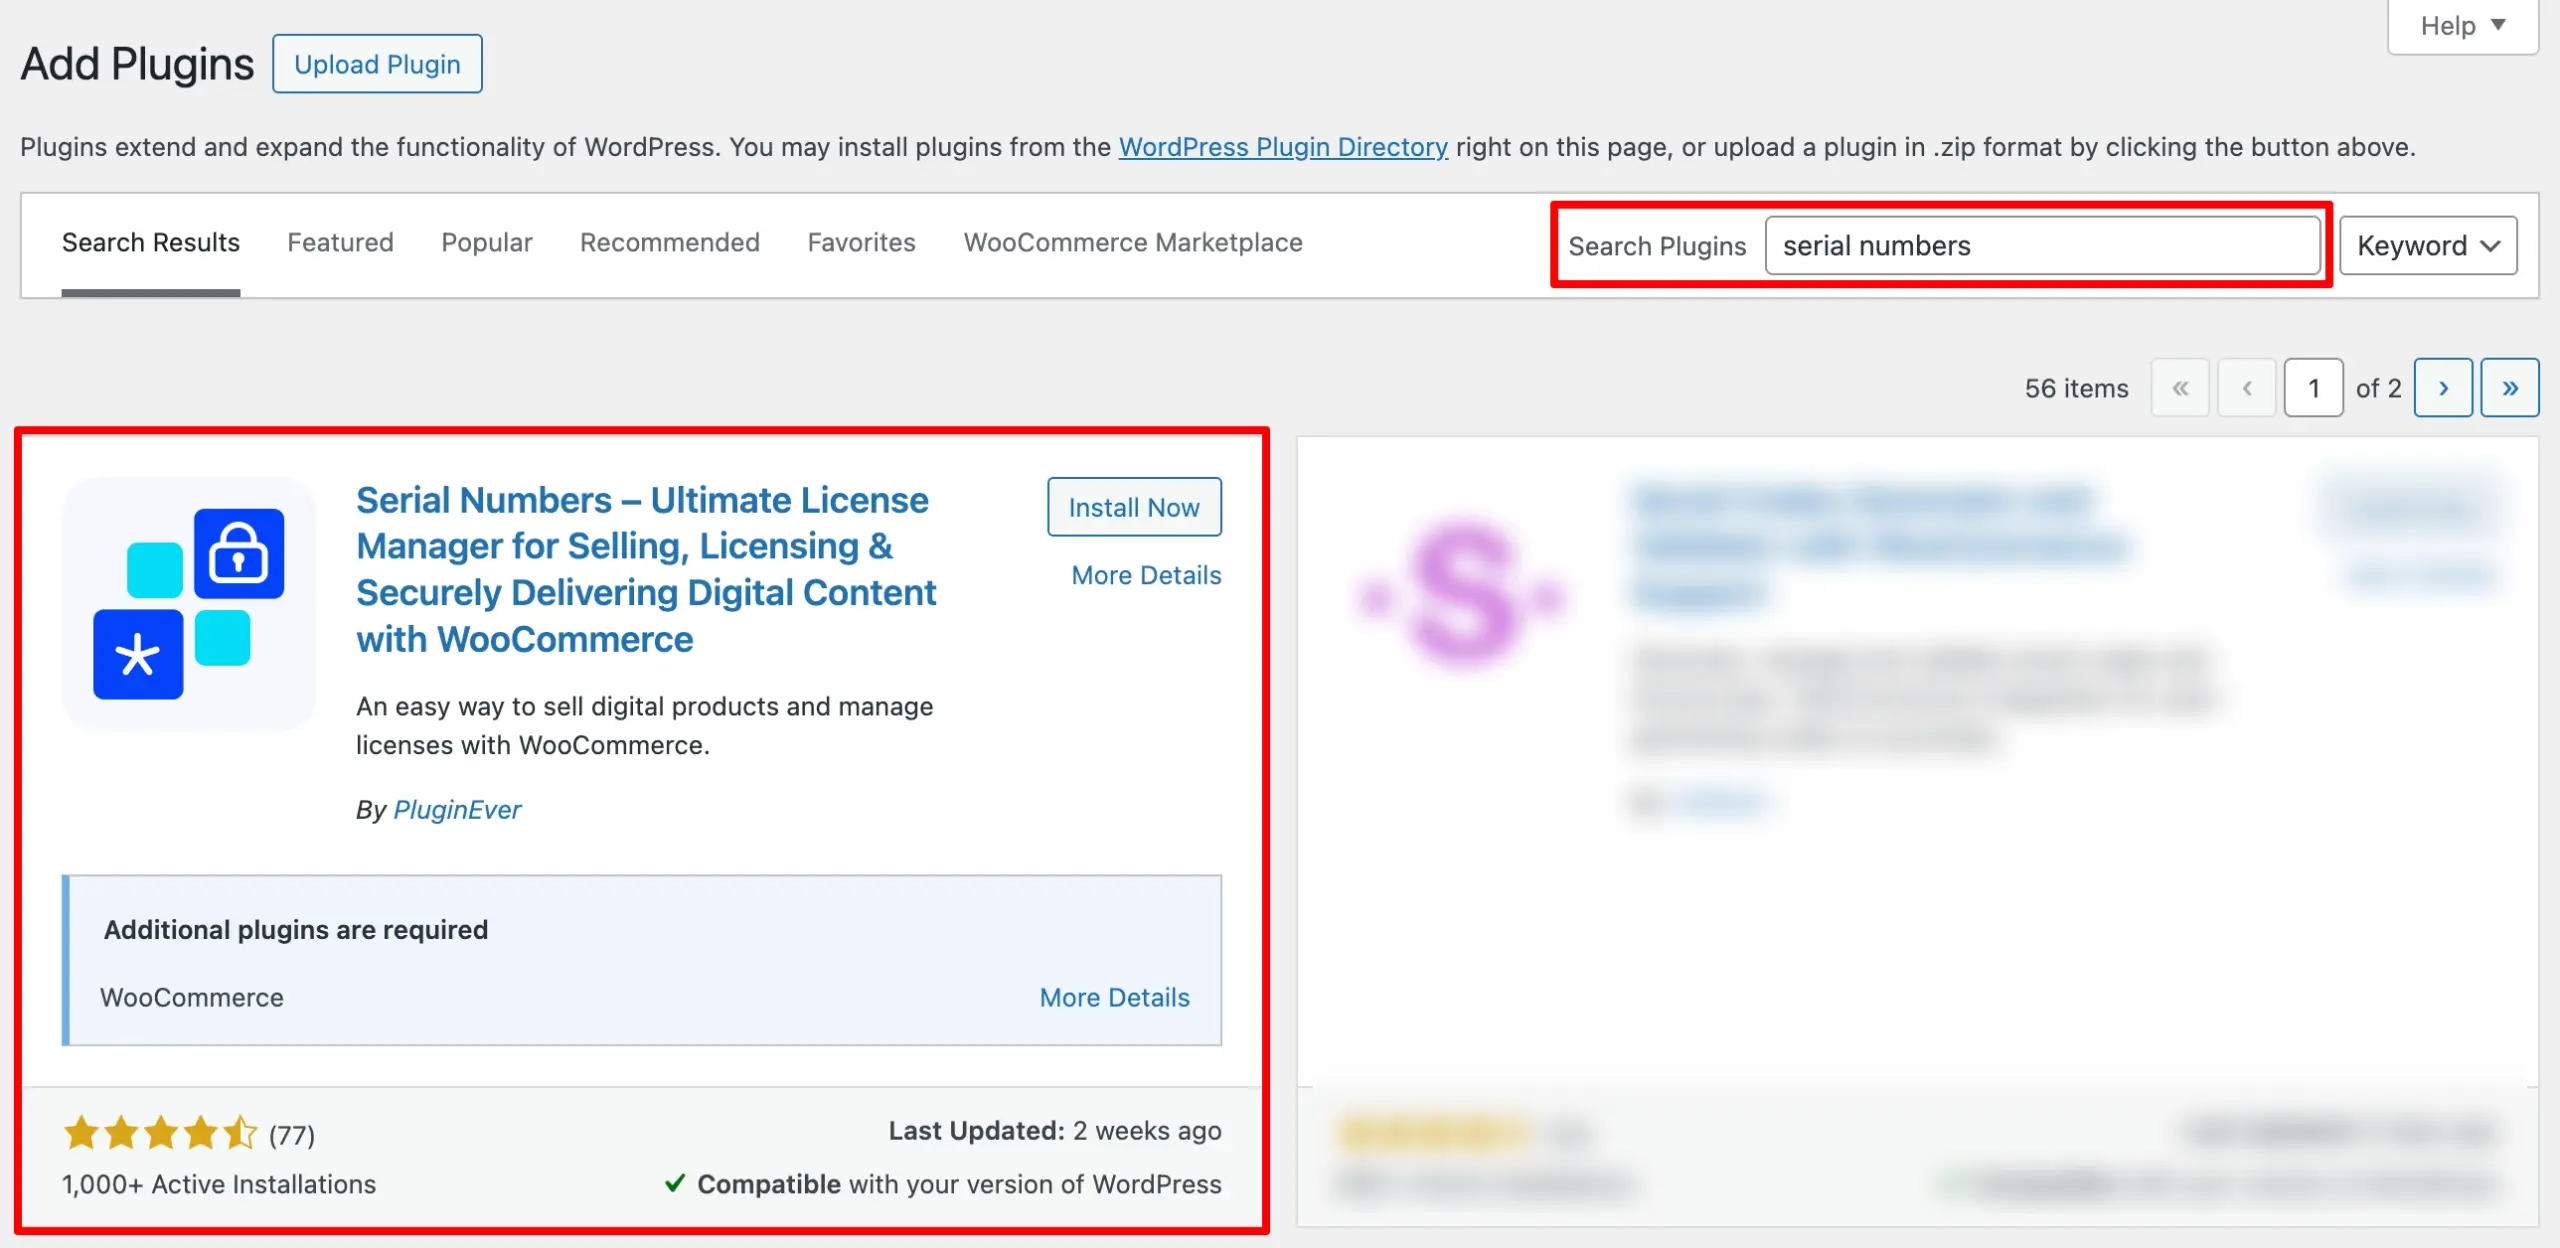
Task: Switch to the Favorites tab
Action: [861, 243]
